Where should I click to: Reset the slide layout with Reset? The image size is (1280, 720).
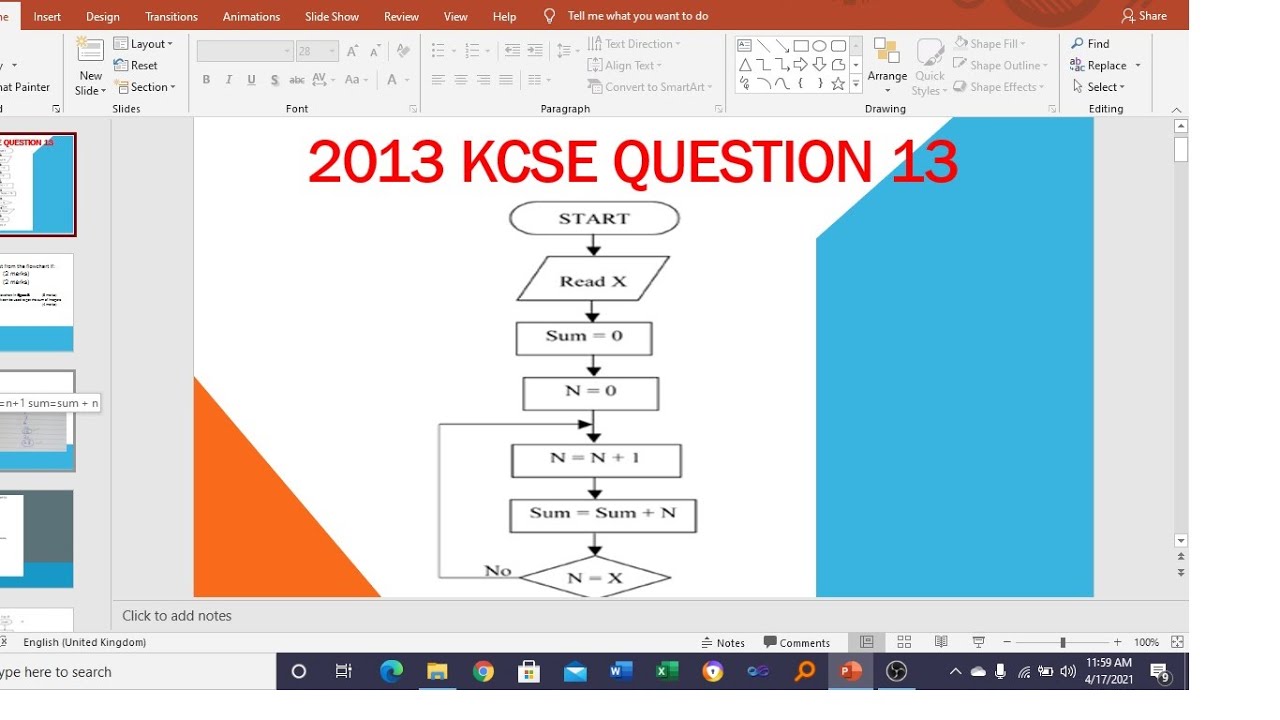(x=136, y=65)
